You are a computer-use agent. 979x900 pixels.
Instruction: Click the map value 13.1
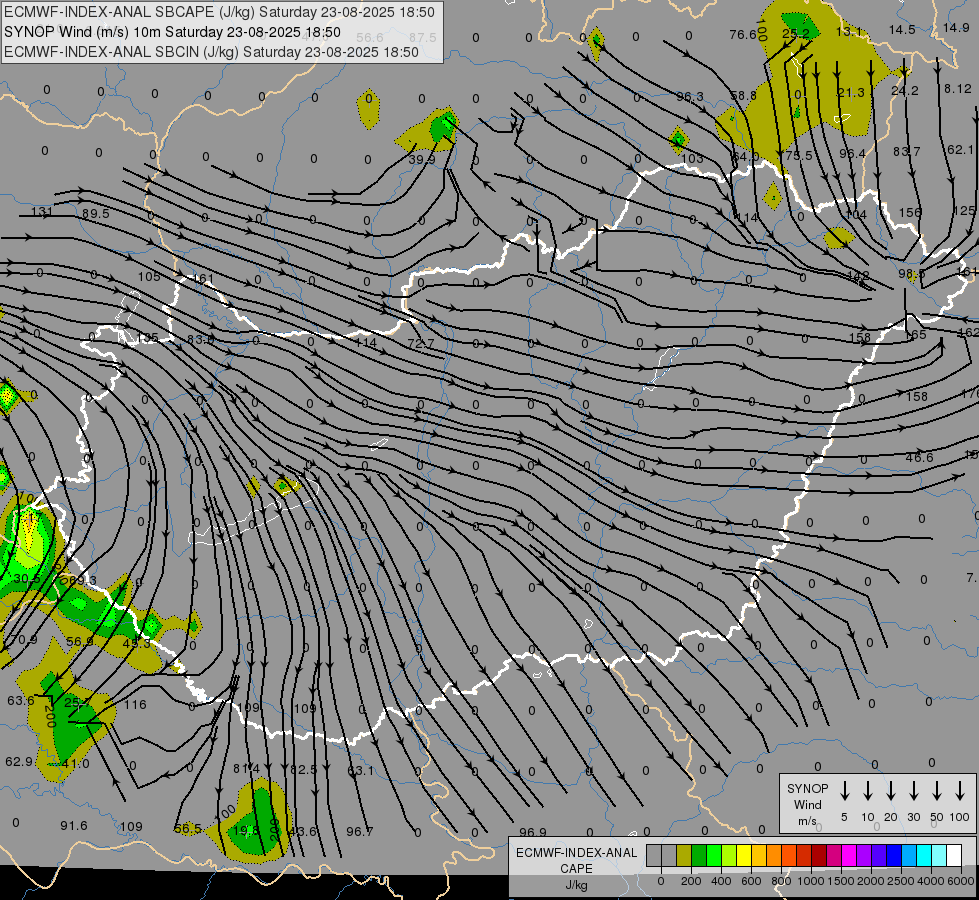[849, 31]
